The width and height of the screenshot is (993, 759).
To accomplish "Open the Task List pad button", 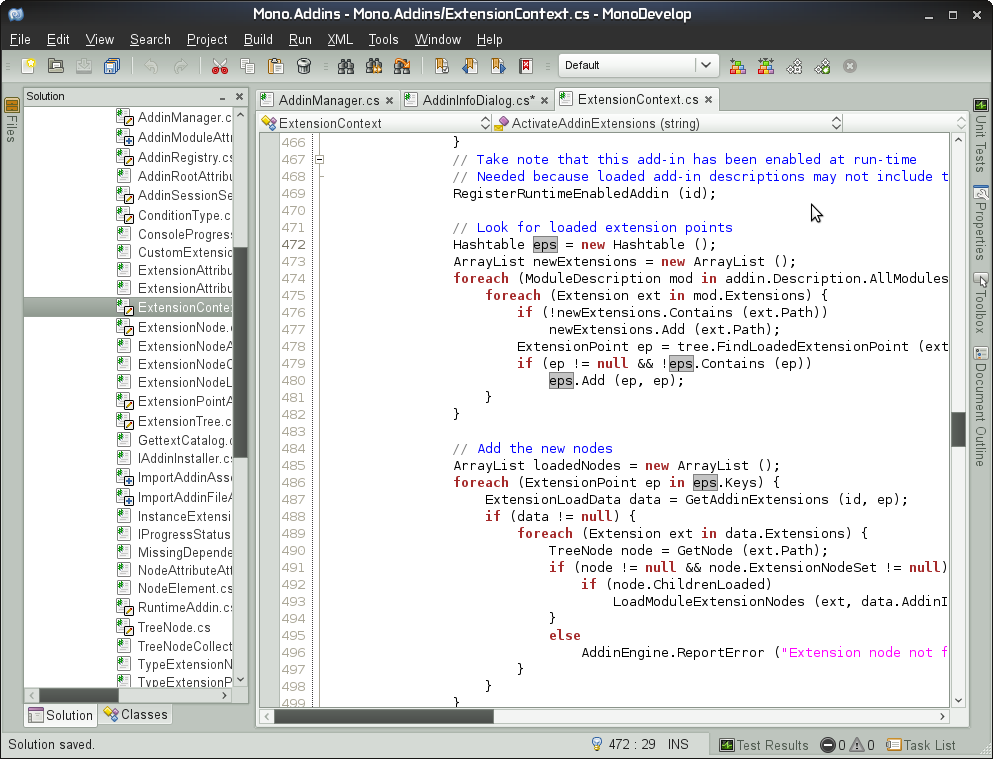I will (x=921, y=745).
